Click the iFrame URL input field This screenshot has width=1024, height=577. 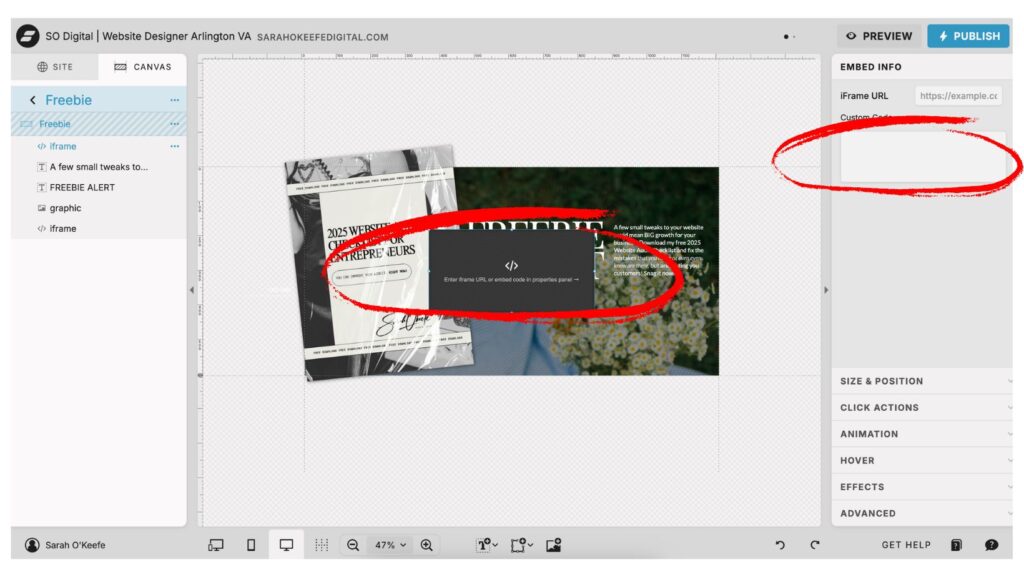tap(958, 95)
